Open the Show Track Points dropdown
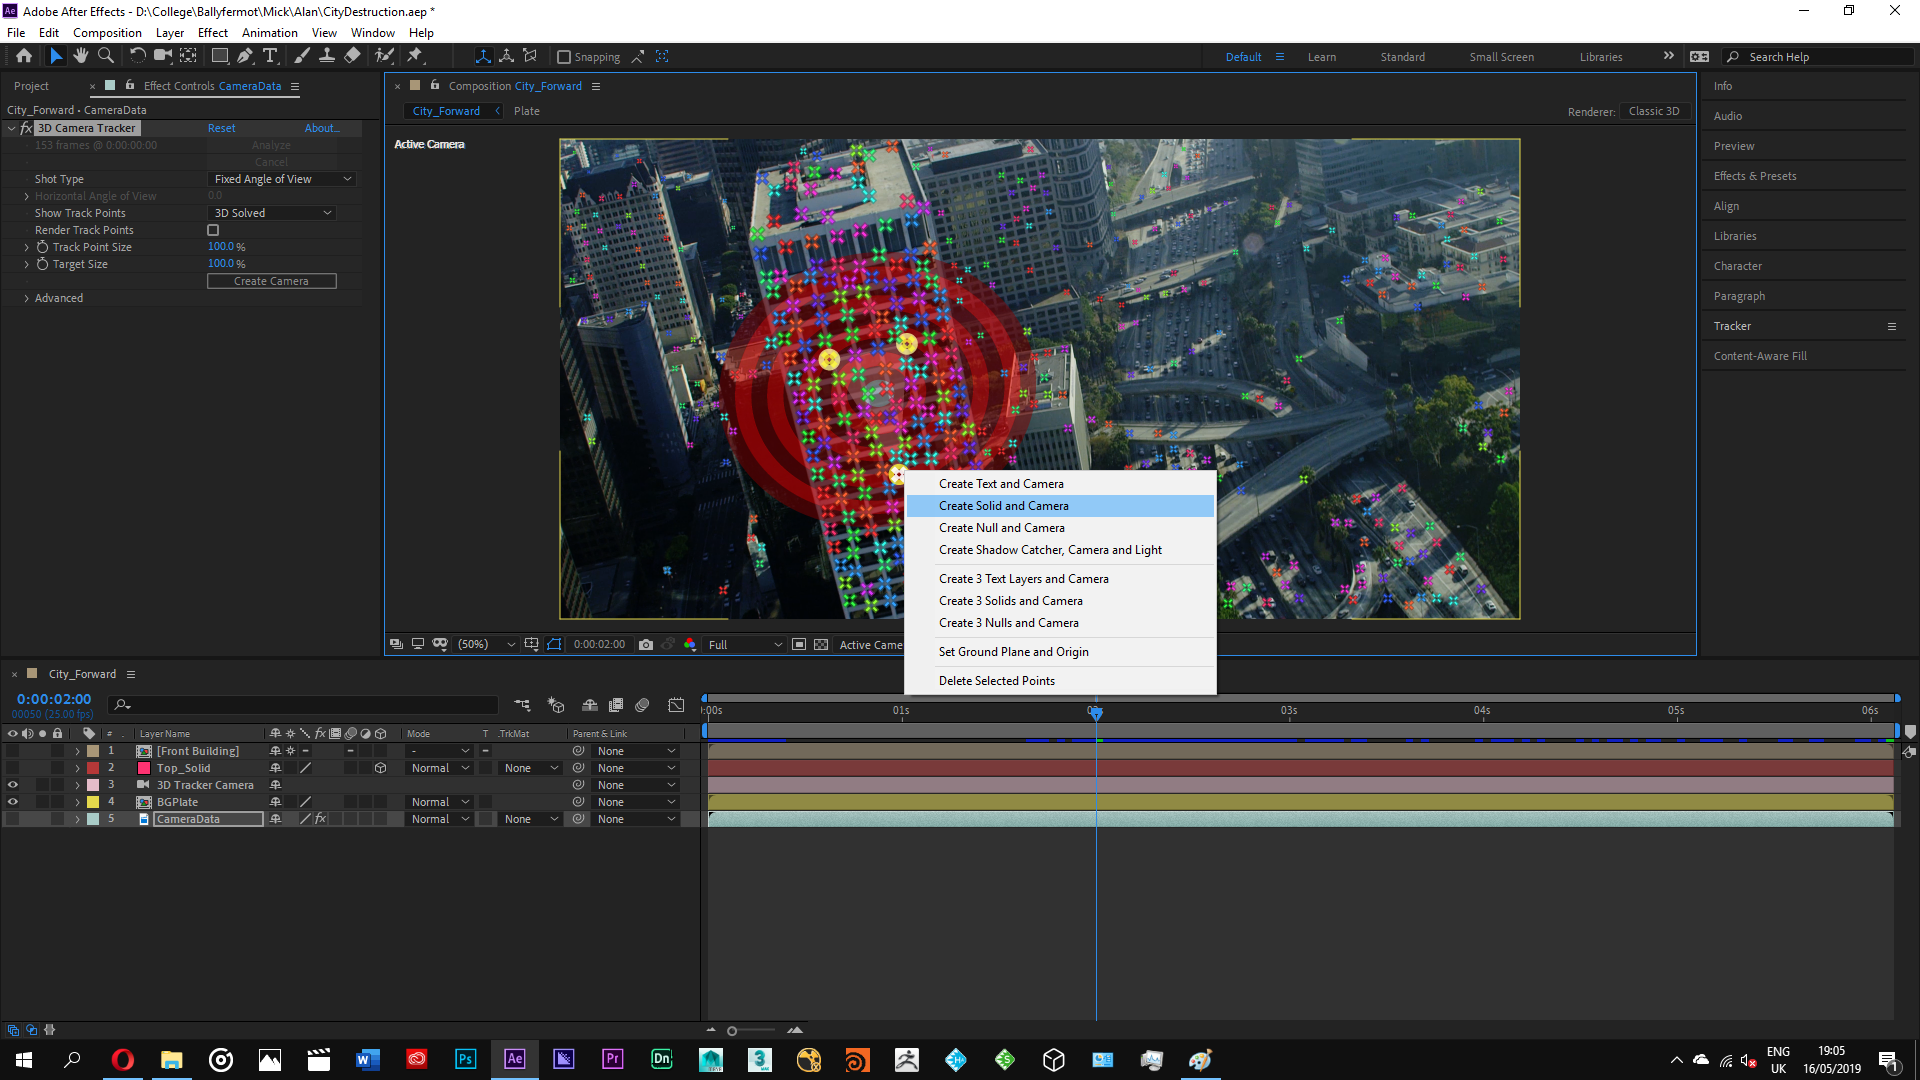 [x=272, y=213]
